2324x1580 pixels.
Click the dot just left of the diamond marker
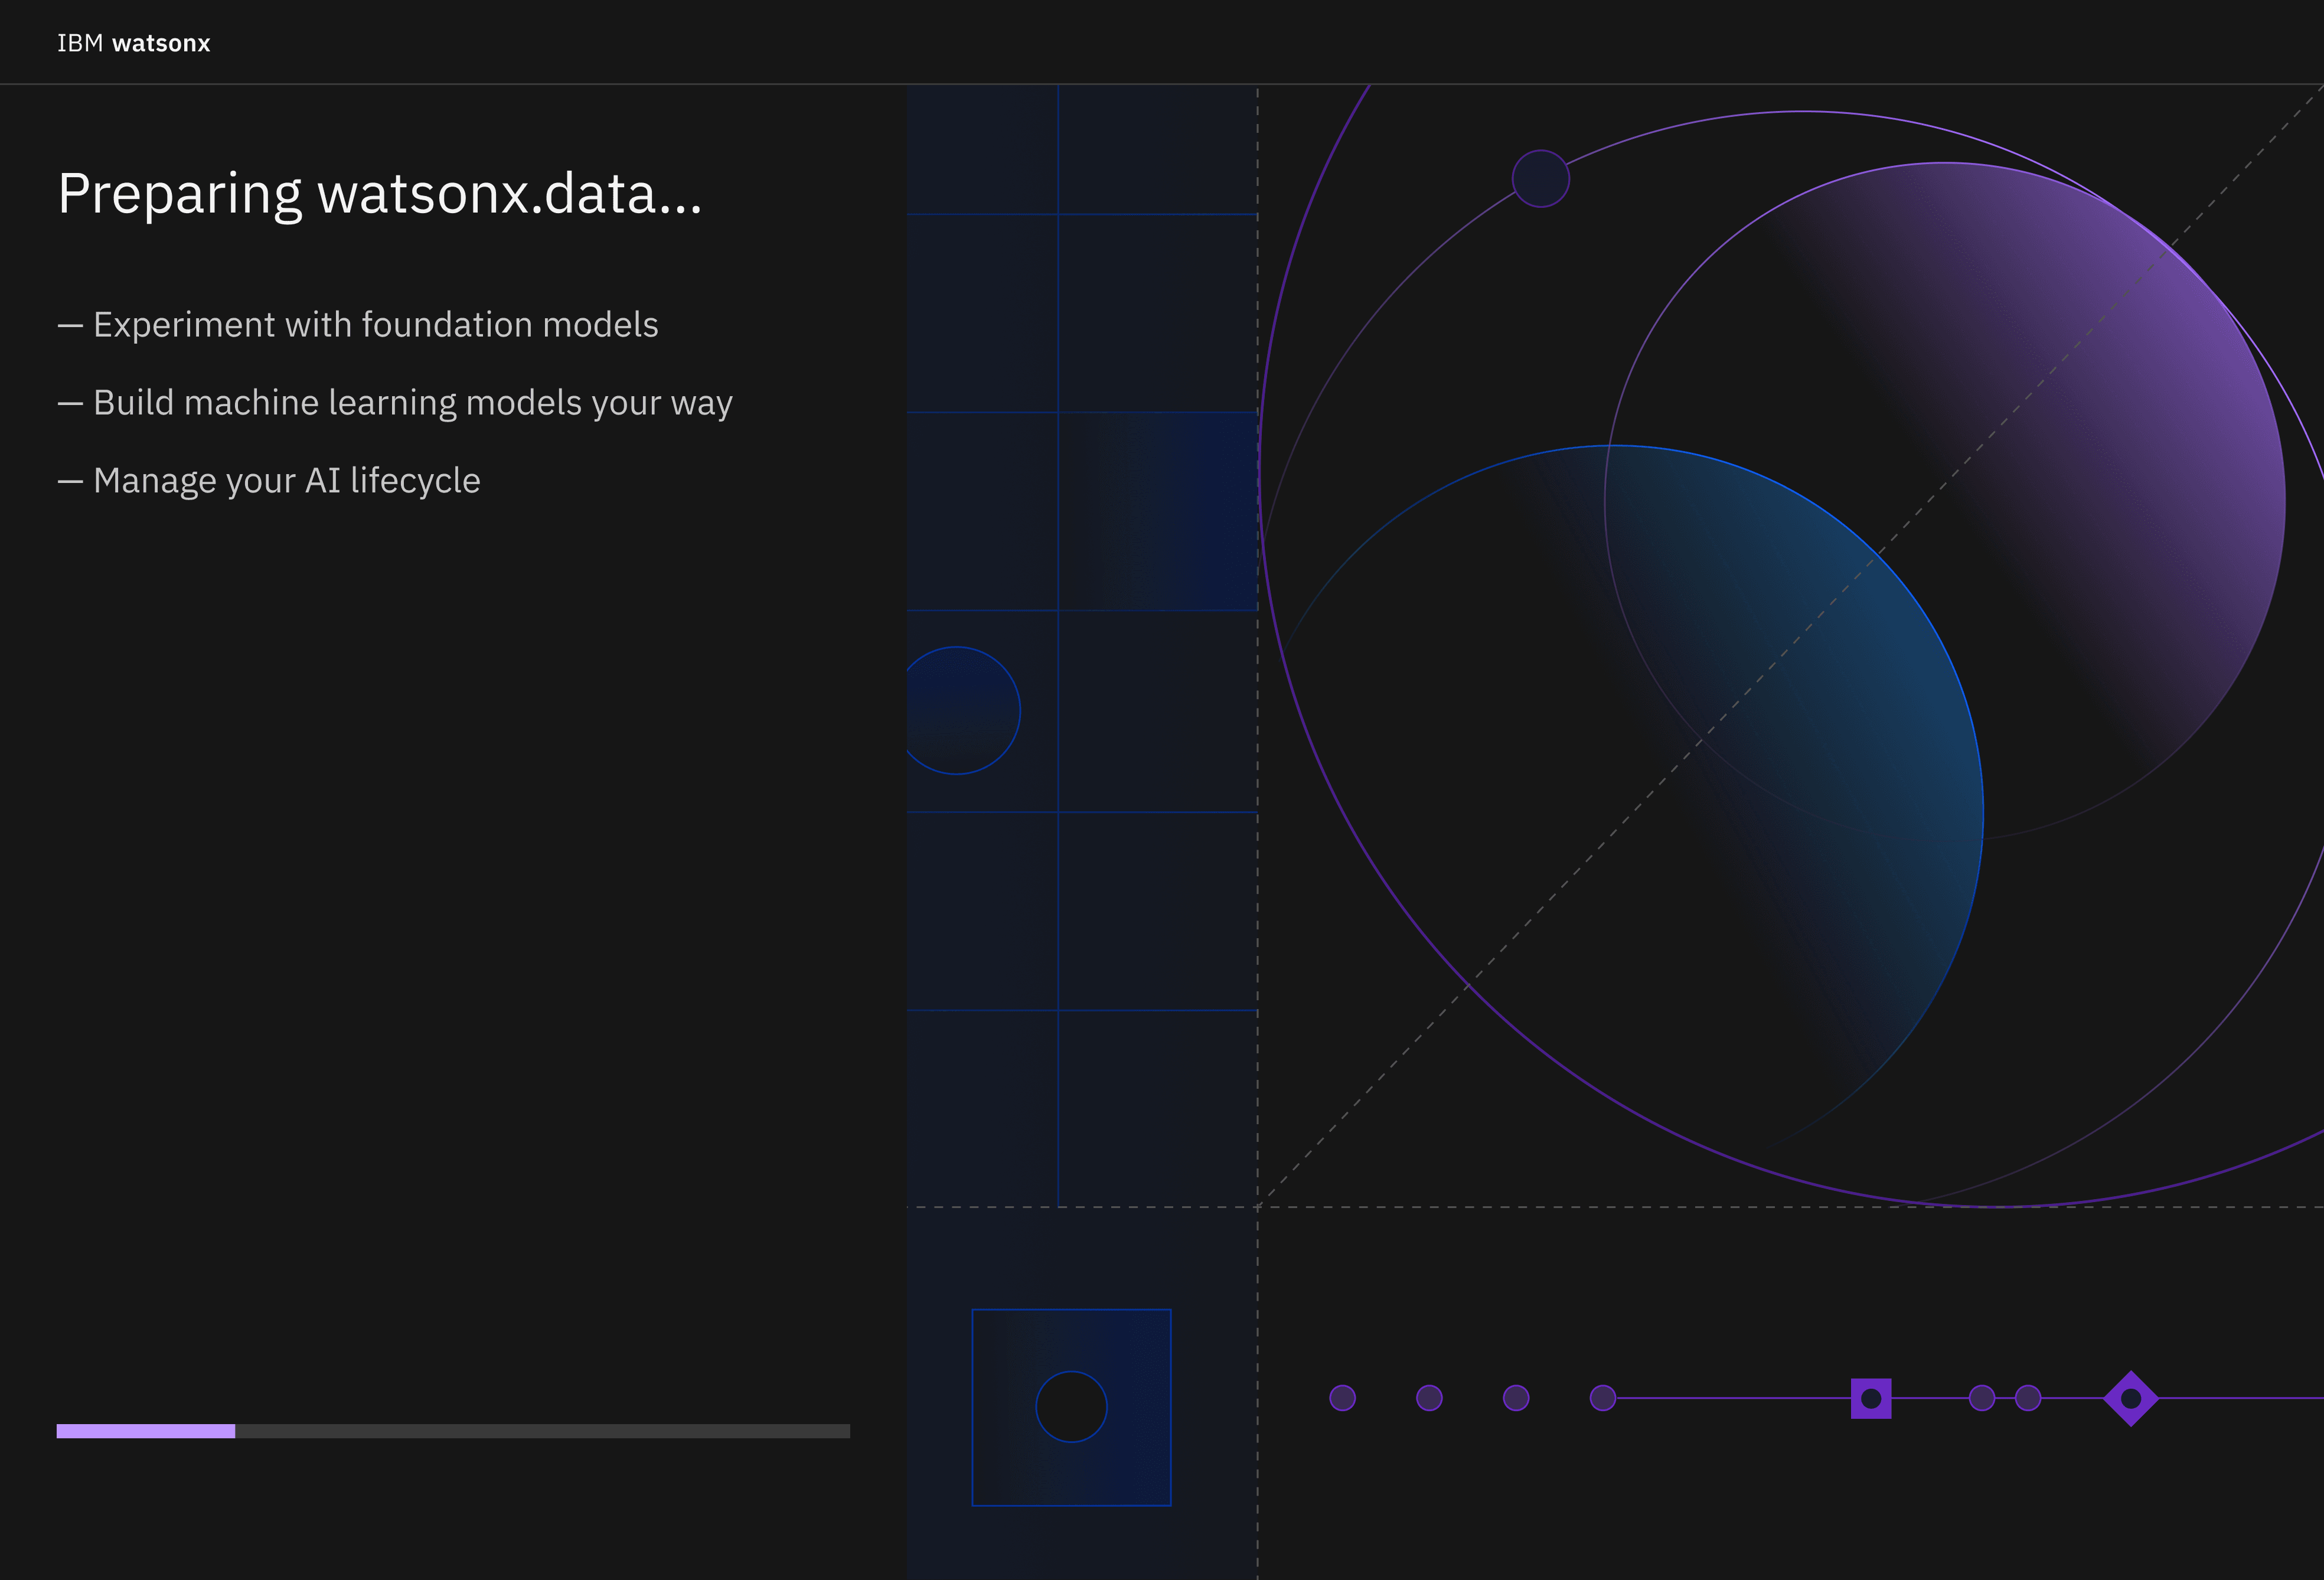point(2027,1398)
